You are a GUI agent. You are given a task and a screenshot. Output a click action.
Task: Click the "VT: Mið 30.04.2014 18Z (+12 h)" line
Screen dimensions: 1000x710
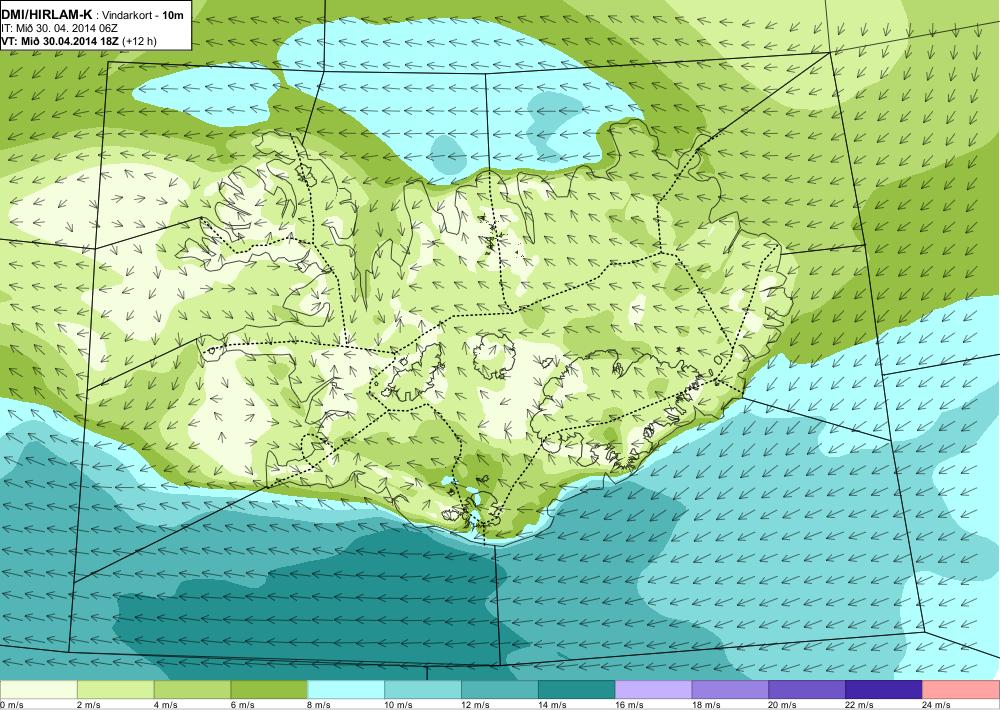[x=78, y=41]
